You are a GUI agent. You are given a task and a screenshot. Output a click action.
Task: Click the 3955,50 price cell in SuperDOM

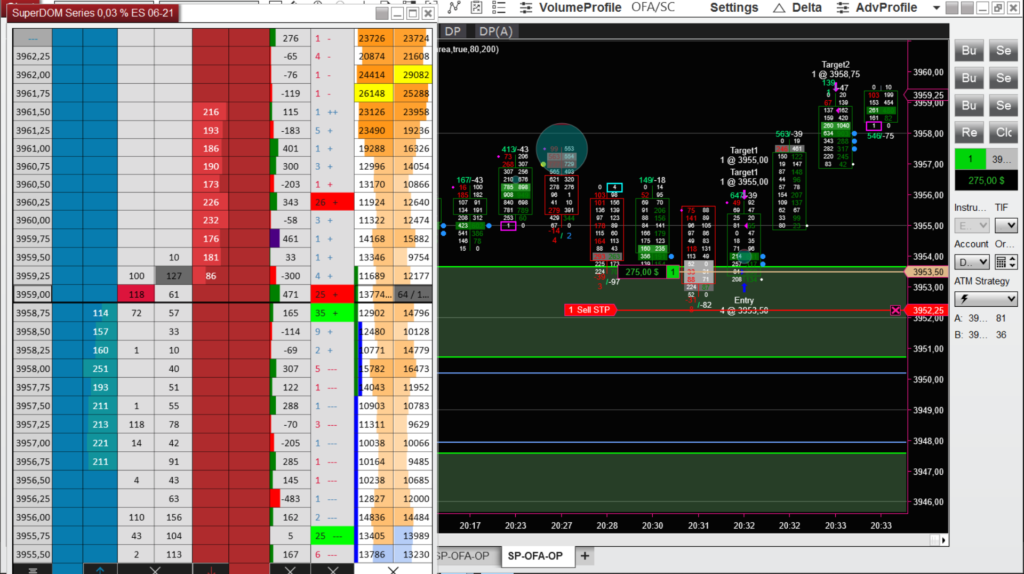(33, 554)
